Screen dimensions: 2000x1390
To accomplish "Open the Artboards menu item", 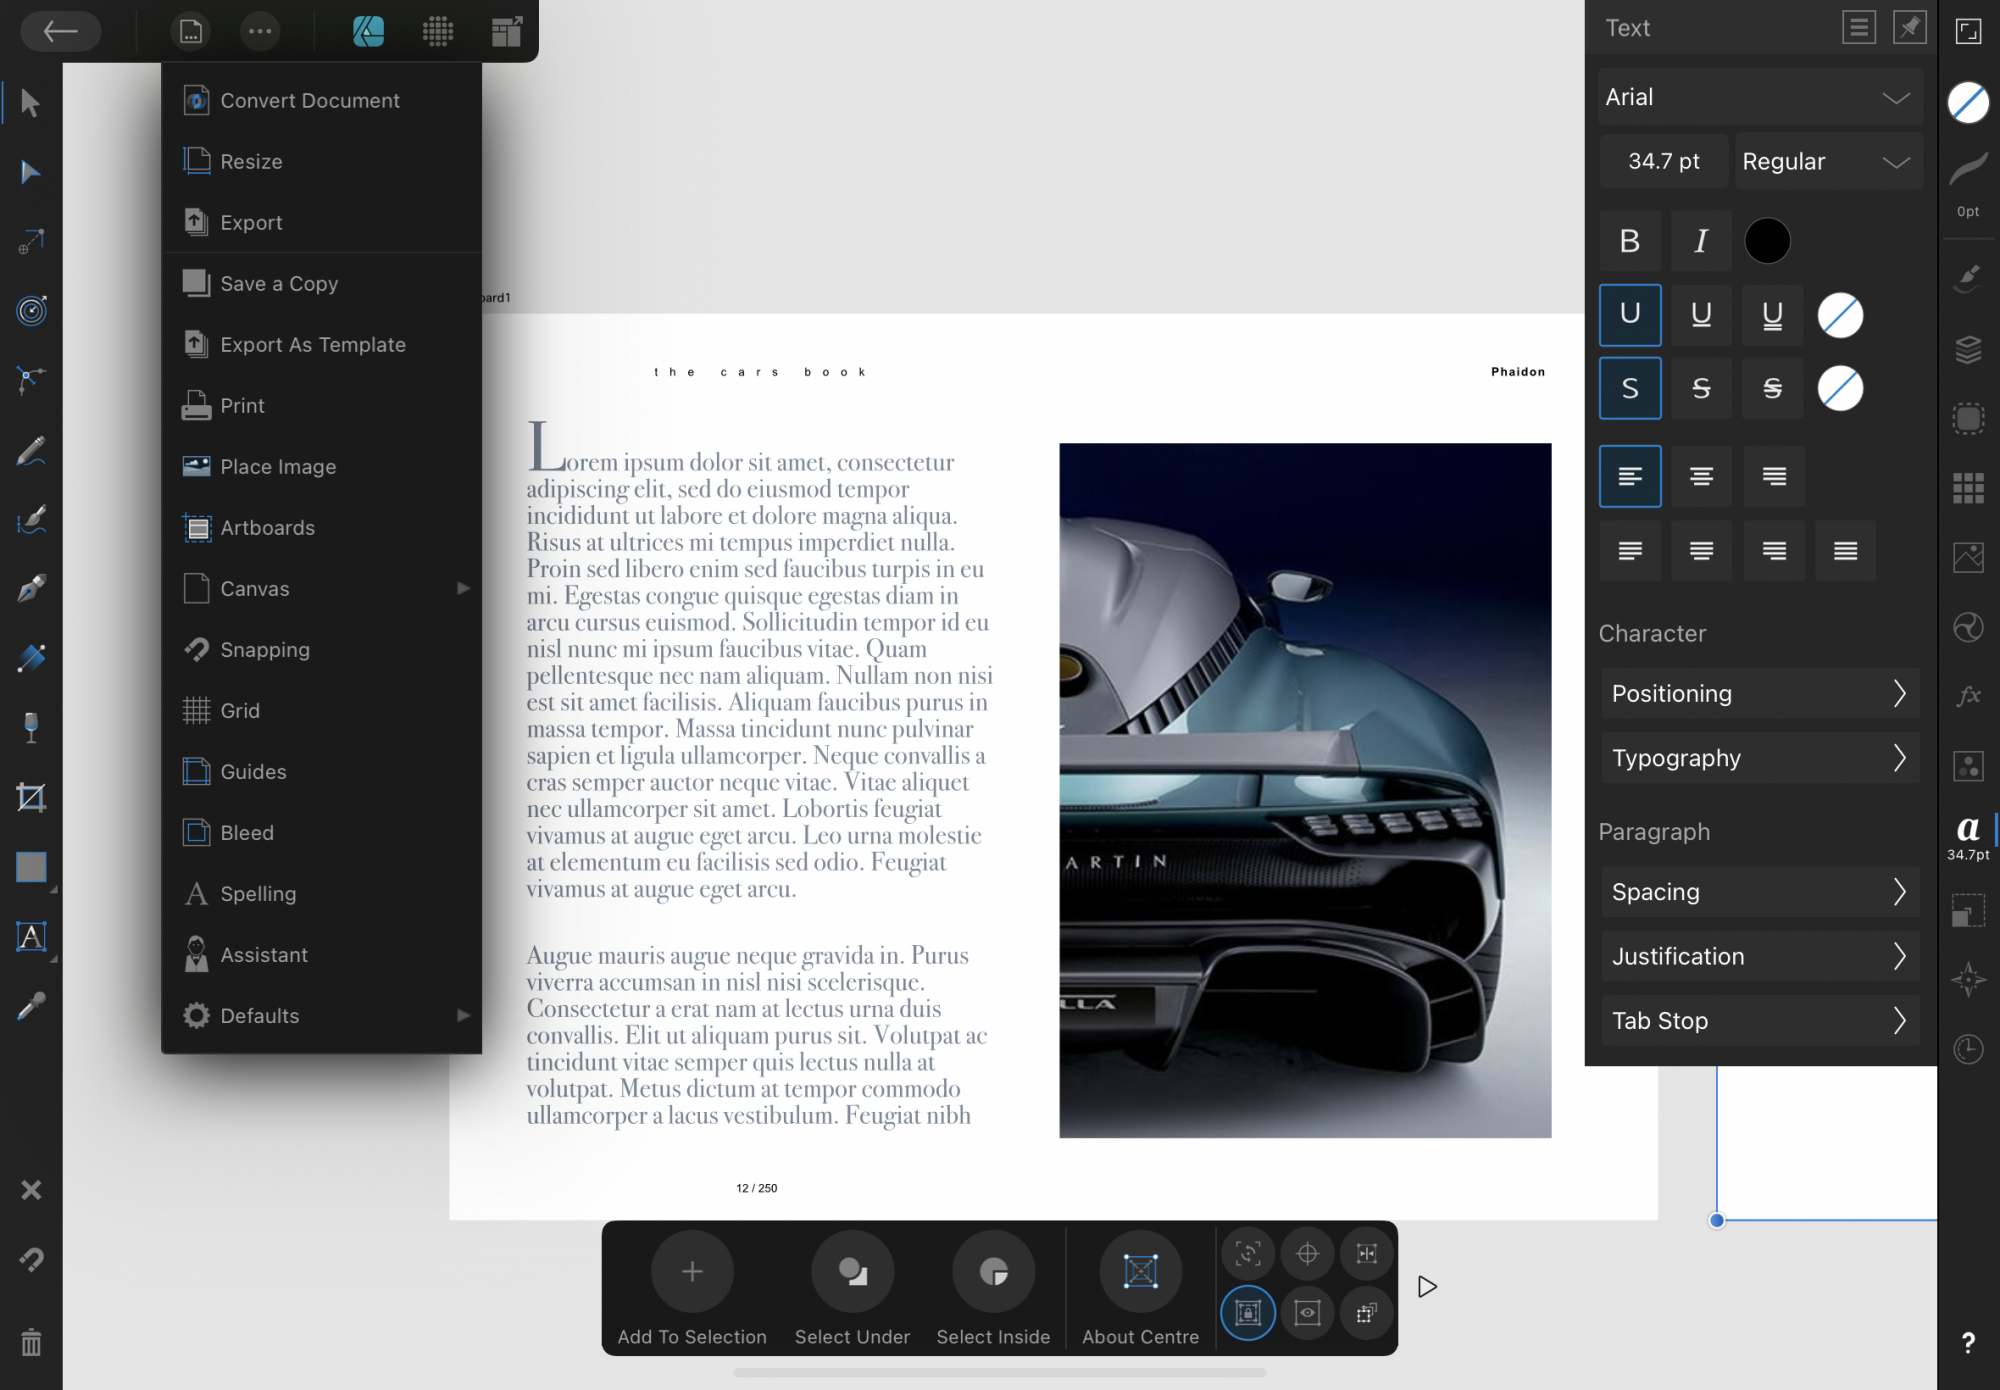I will [267, 528].
